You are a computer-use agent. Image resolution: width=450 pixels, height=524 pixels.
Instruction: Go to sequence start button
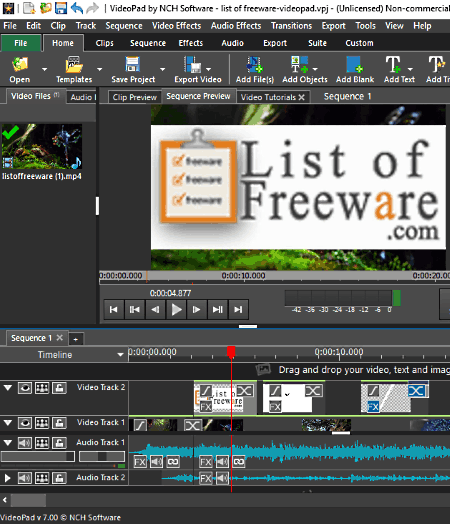(114, 310)
